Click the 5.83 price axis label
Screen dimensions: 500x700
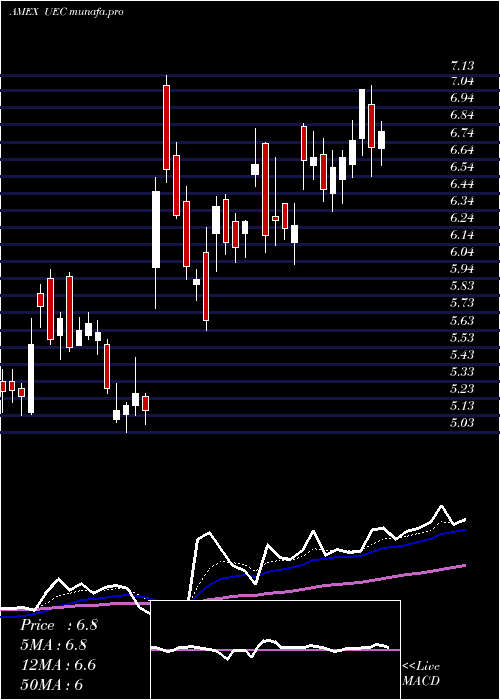[462, 286]
